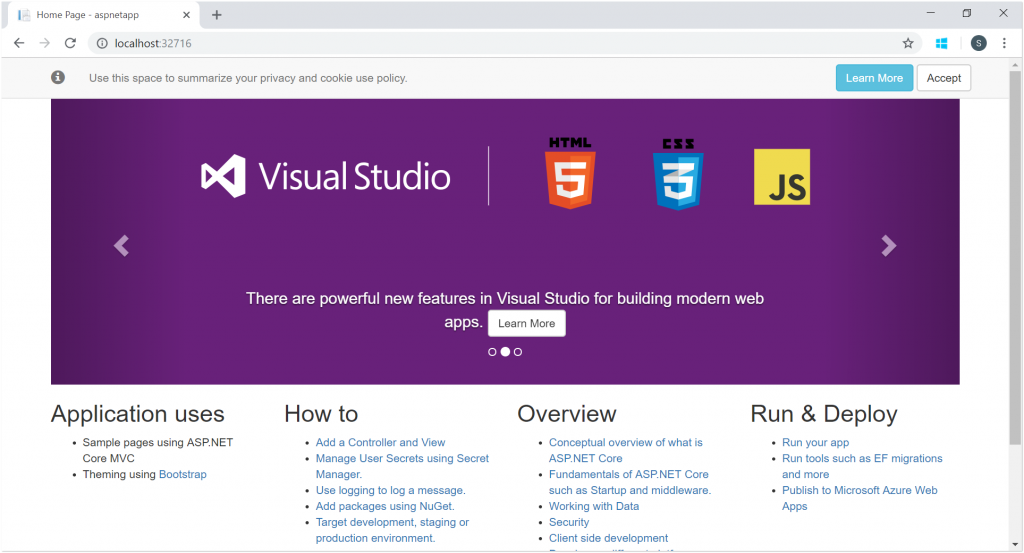Accept the cookie policy
This screenshot has height=553, width=1024.
(x=944, y=78)
